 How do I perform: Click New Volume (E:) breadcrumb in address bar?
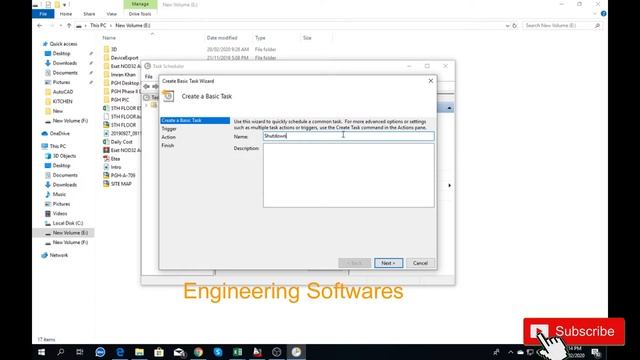133,25
